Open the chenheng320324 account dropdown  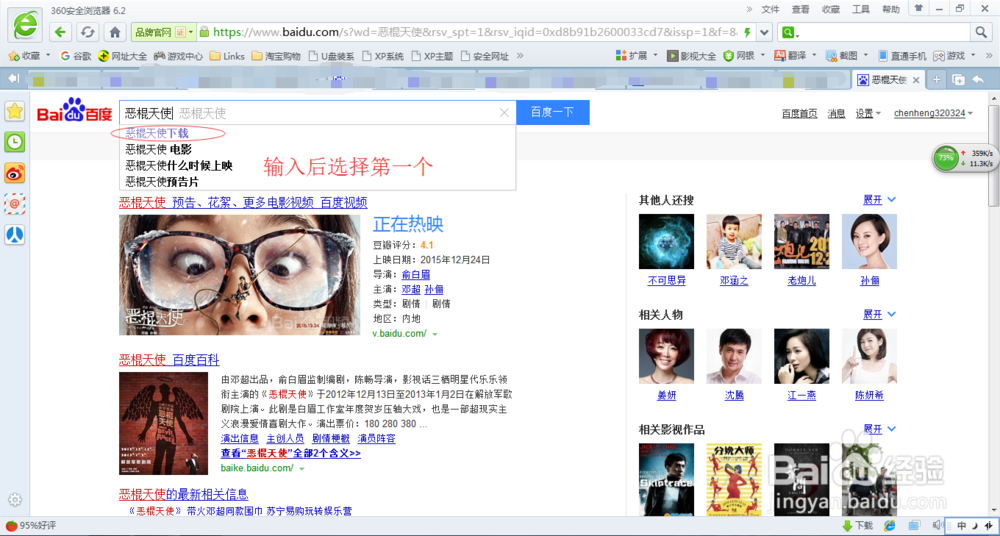(934, 114)
